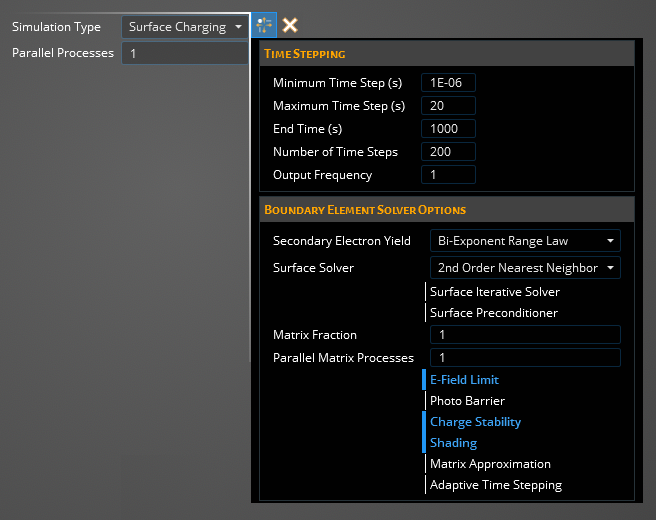The image size is (656, 520).
Task: Click the Minimum Time Step (s) label
Action: pyautogui.click(x=338, y=83)
